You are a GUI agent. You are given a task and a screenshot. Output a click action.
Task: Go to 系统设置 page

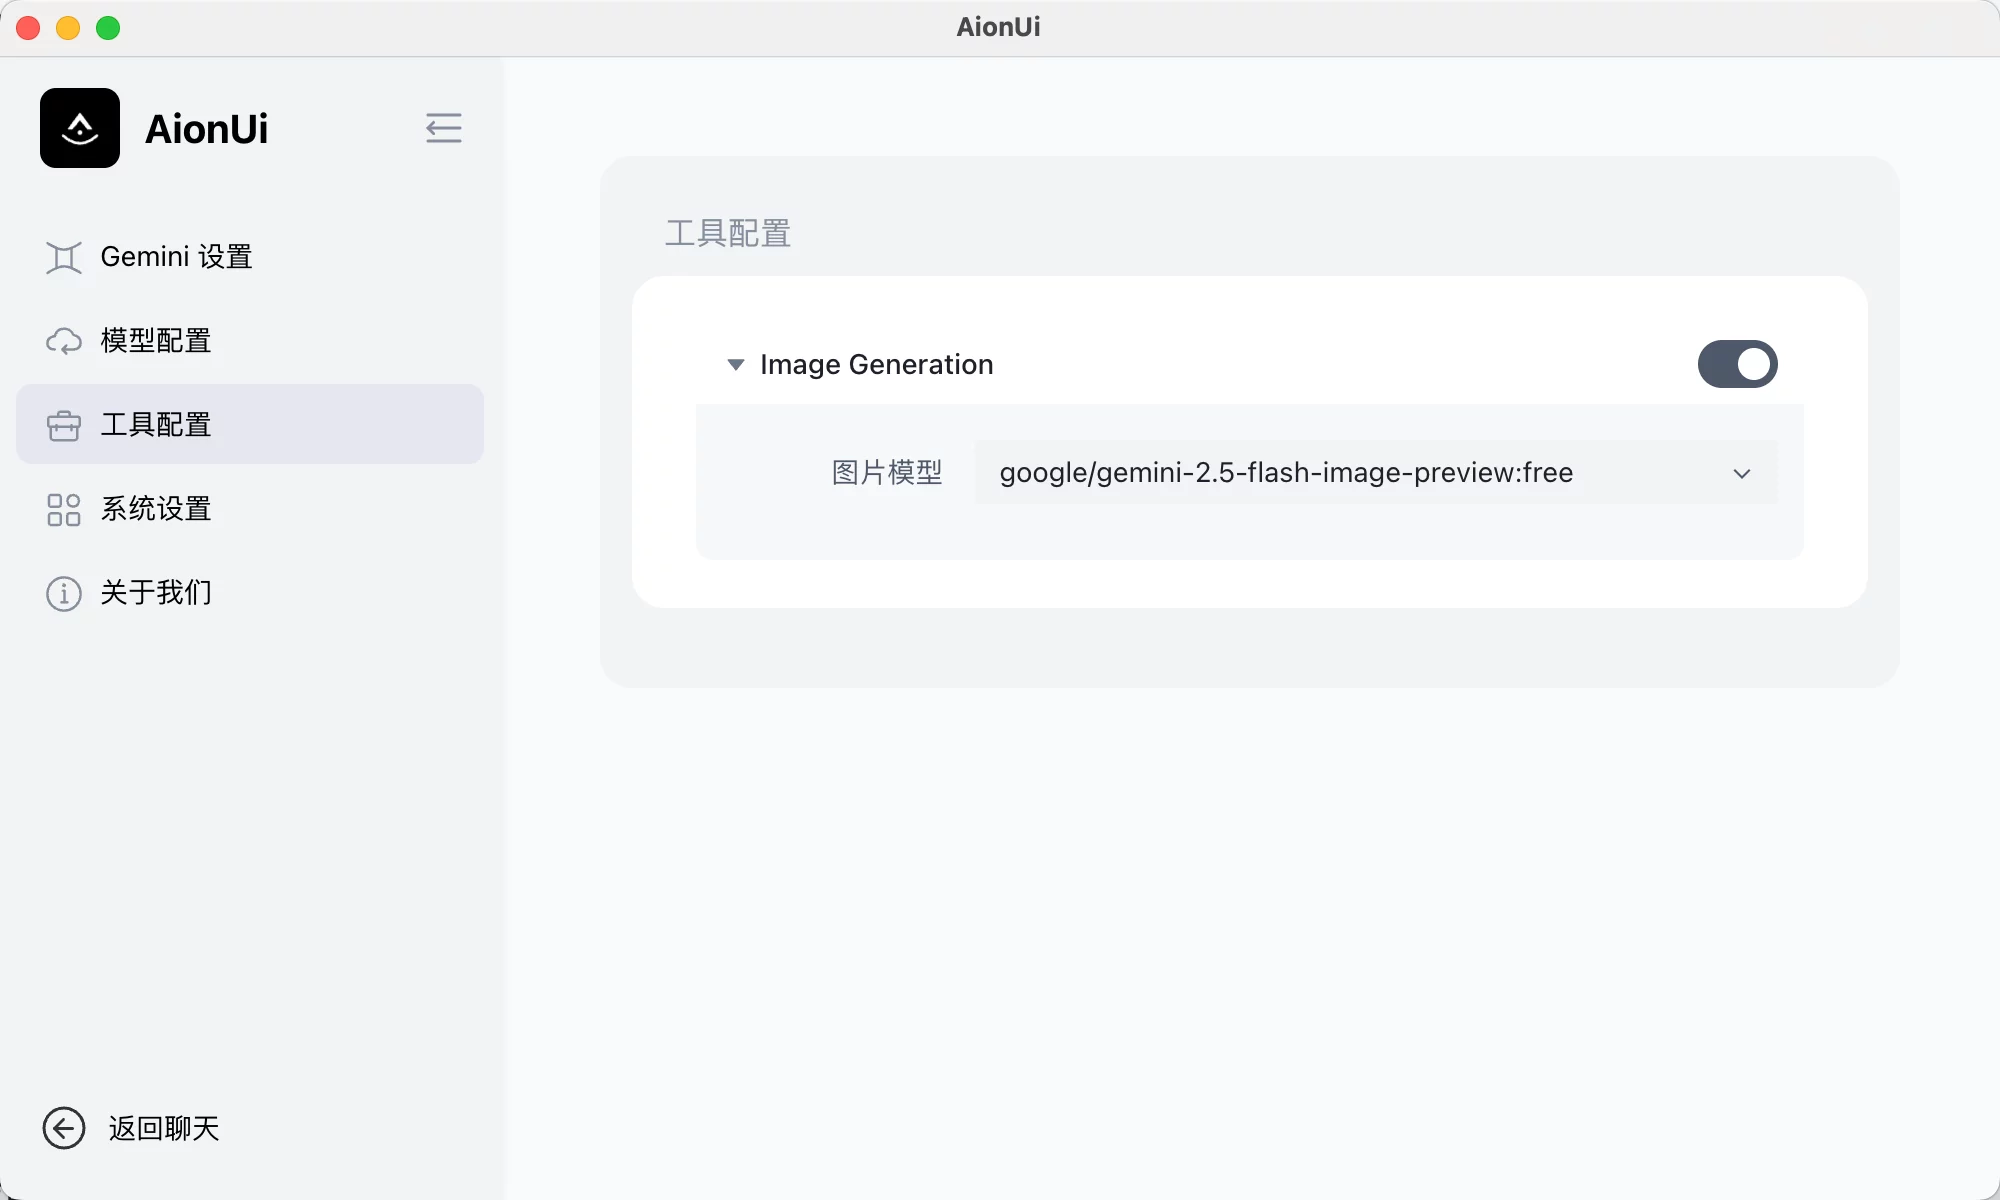pyautogui.click(x=250, y=509)
